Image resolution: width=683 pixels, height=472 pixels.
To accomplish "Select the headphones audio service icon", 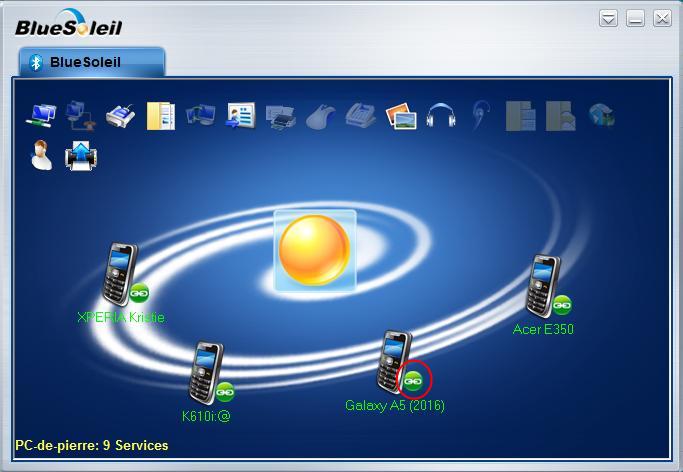I will pyautogui.click(x=440, y=115).
